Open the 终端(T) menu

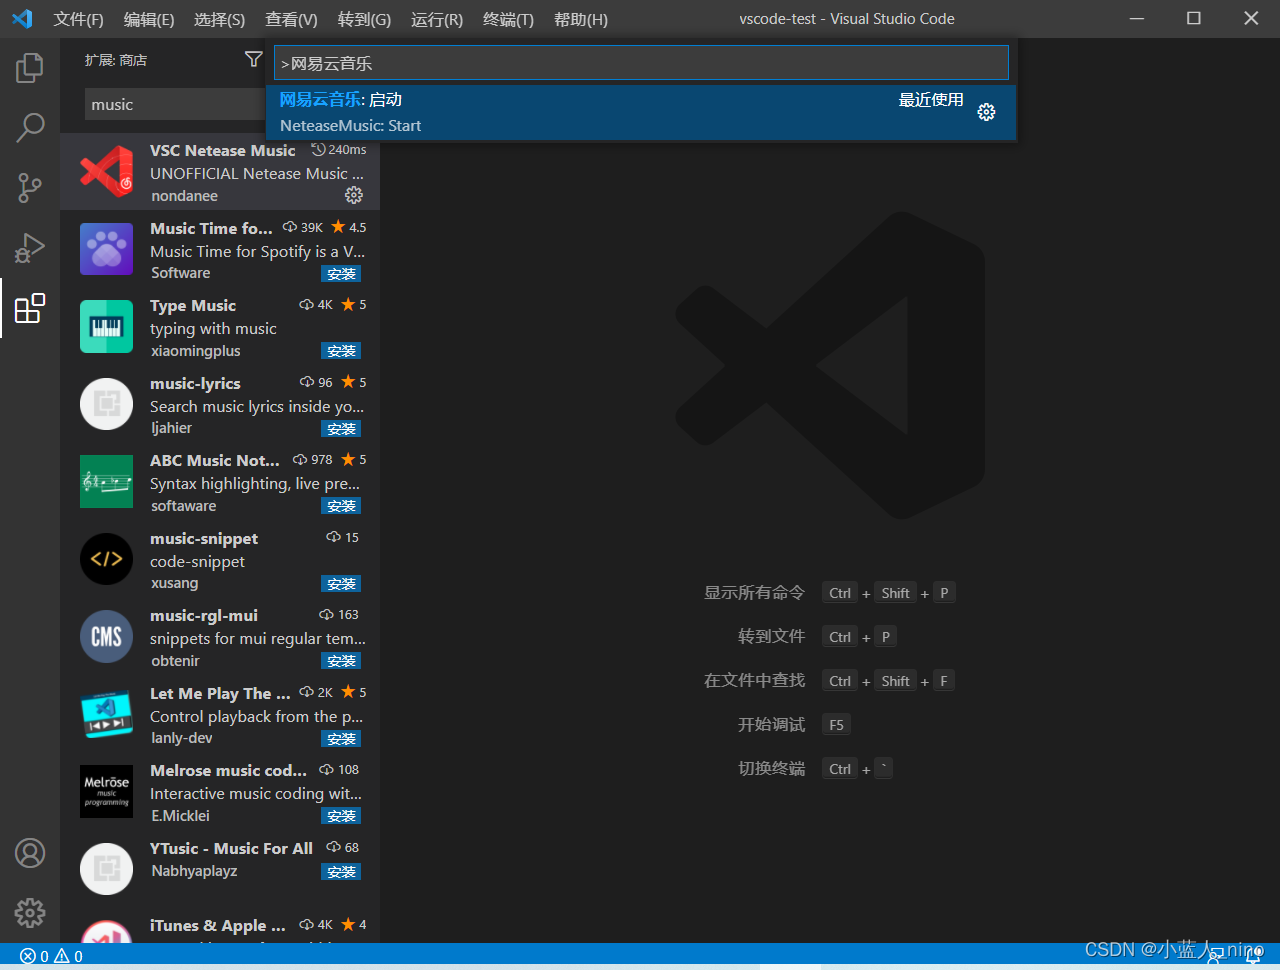click(x=508, y=19)
